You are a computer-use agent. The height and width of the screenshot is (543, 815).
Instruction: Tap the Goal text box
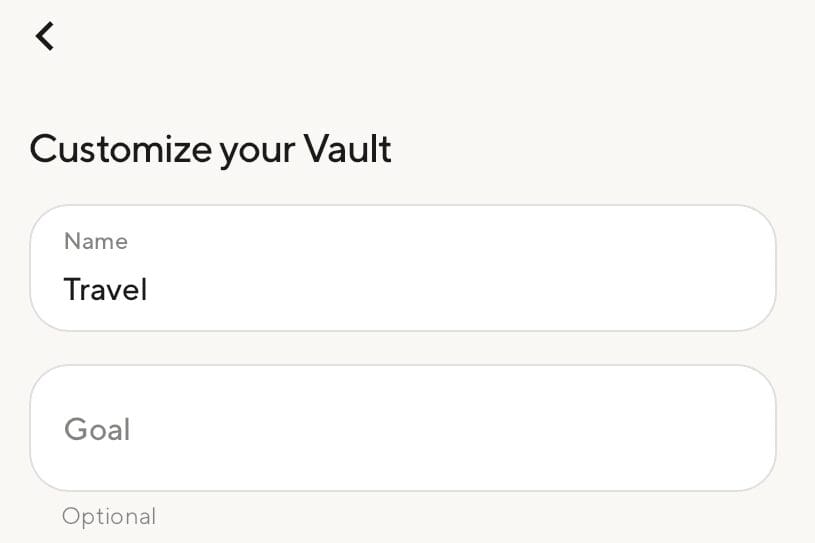coord(402,428)
